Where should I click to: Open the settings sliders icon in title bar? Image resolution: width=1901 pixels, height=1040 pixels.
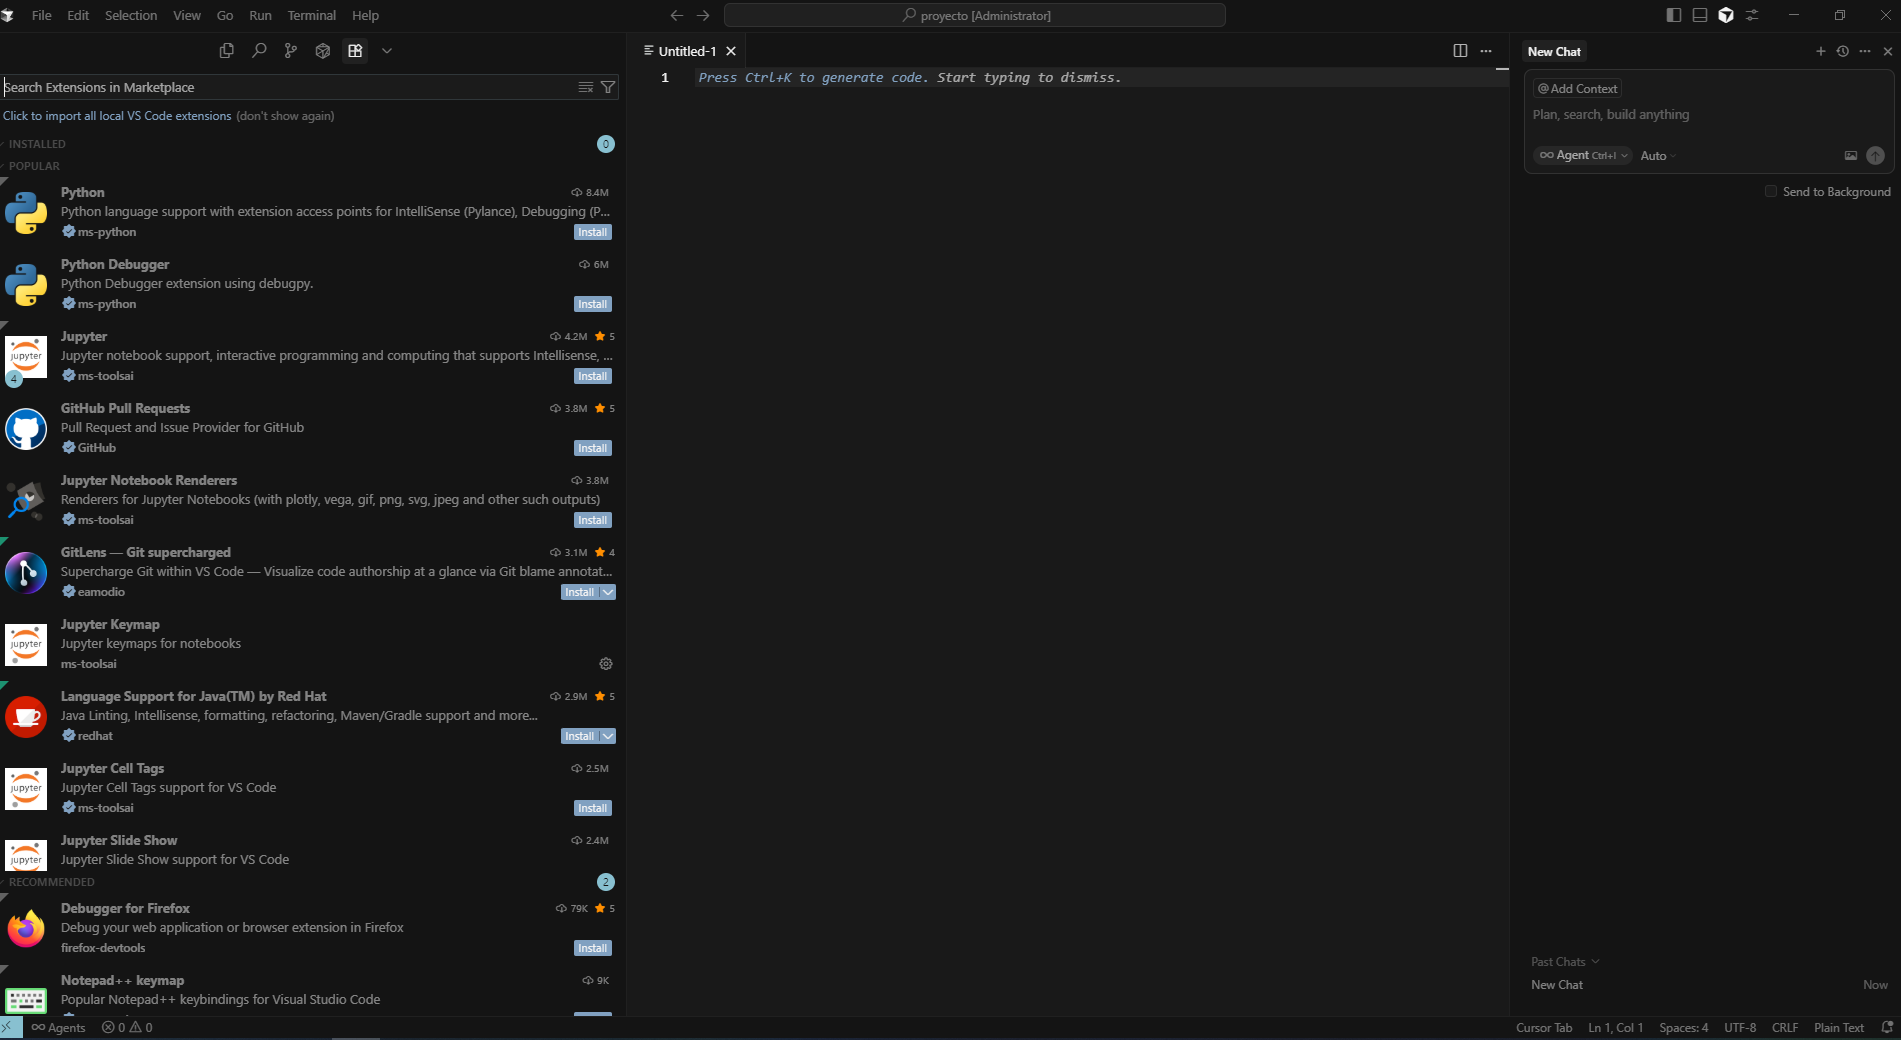pos(1752,15)
